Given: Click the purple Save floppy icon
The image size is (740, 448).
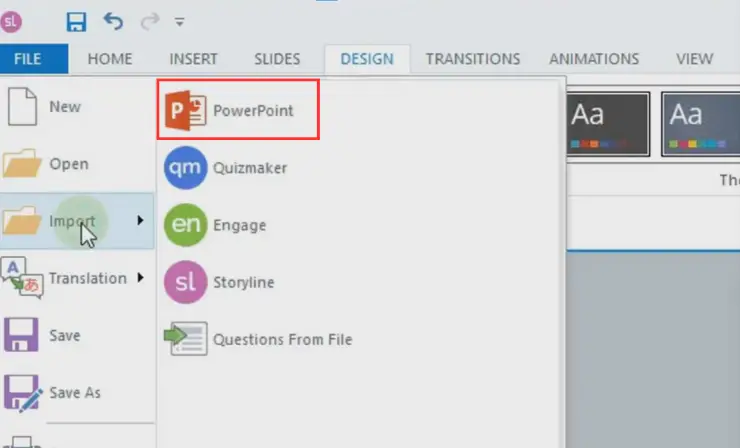Looking at the screenshot, I should point(21,335).
